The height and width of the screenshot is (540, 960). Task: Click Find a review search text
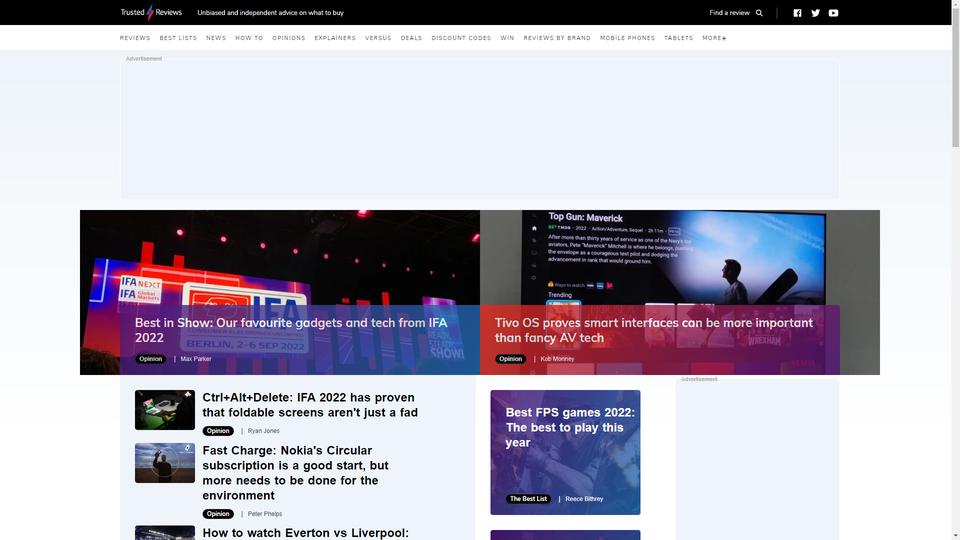click(x=729, y=13)
